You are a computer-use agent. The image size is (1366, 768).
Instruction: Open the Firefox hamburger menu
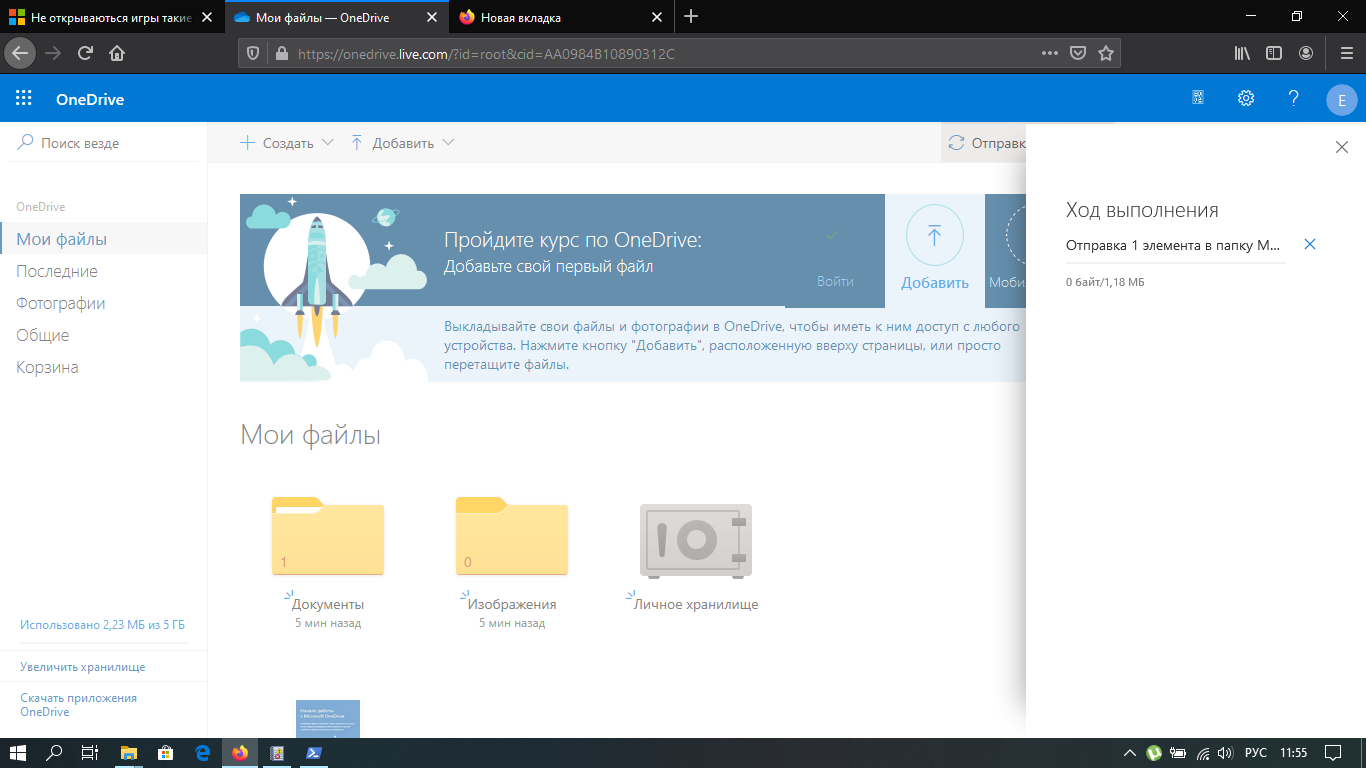1345,53
